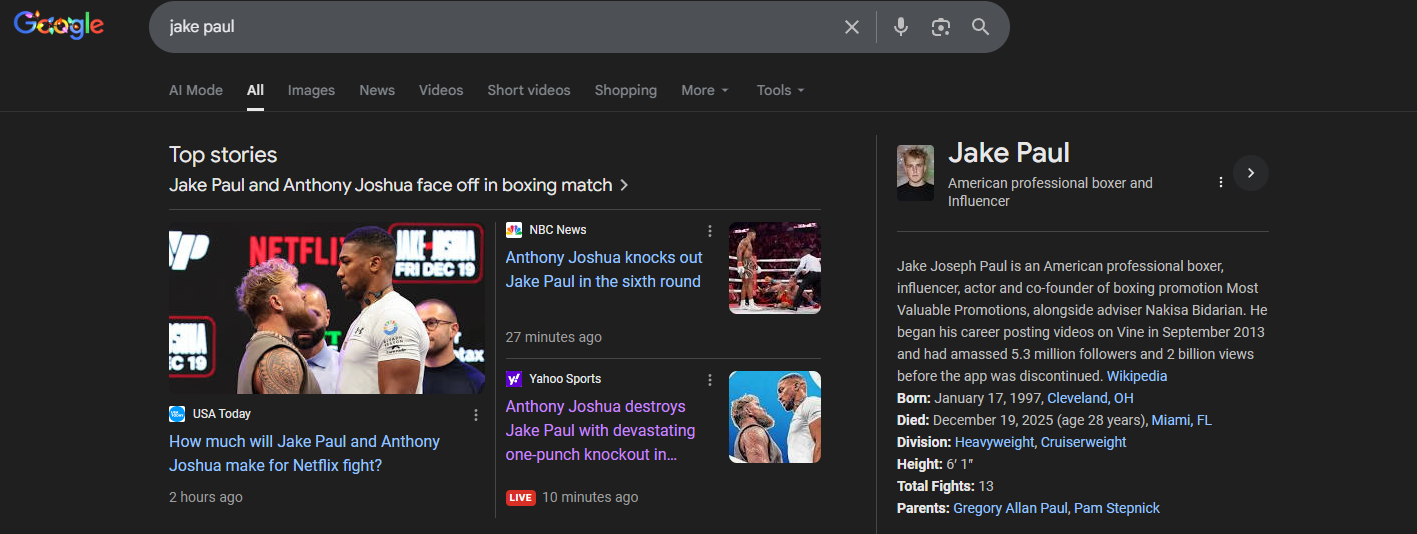Open the large Netflix face-off story image
Image resolution: width=1417 pixels, height=534 pixels.
(x=327, y=308)
